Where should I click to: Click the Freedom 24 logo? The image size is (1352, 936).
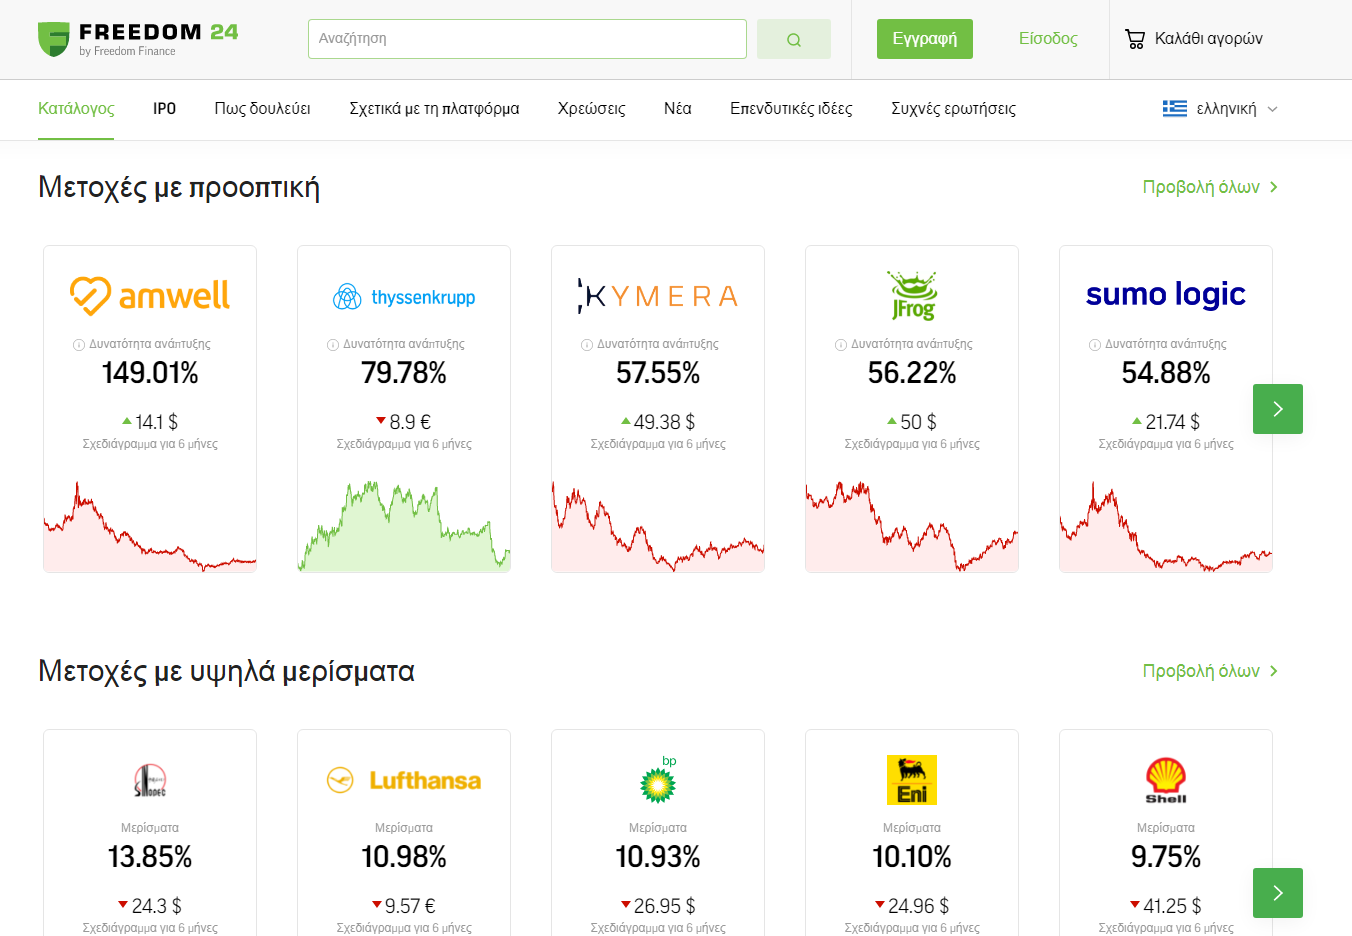click(x=138, y=39)
